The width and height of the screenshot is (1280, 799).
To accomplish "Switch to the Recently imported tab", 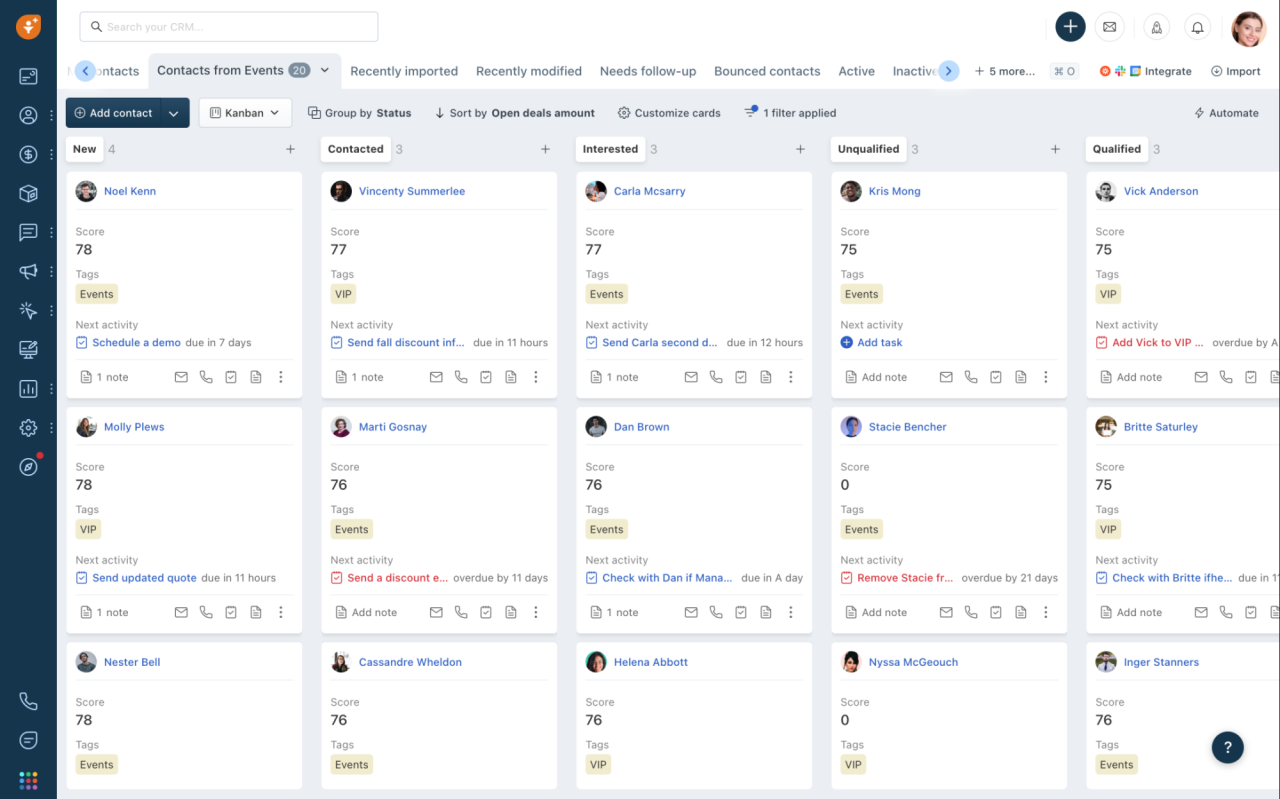I will pyautogui.click(x=404, y=71).
